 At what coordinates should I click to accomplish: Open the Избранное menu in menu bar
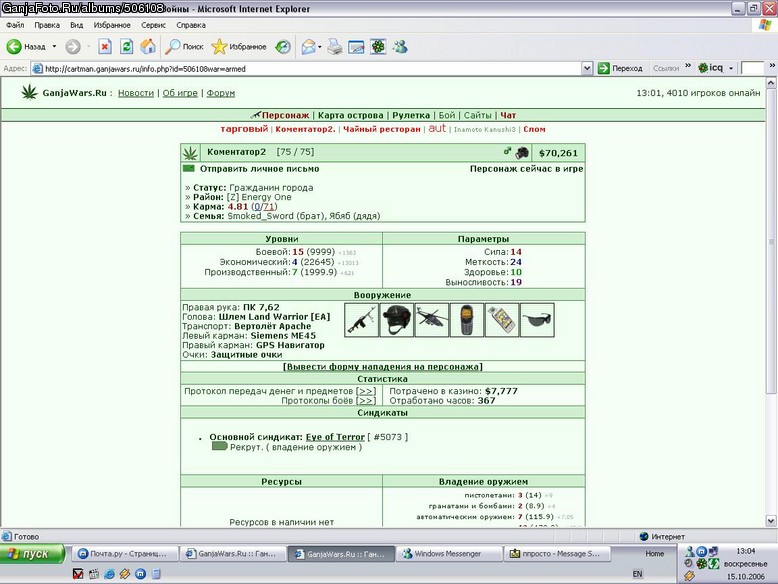click(x=112, y=25)
